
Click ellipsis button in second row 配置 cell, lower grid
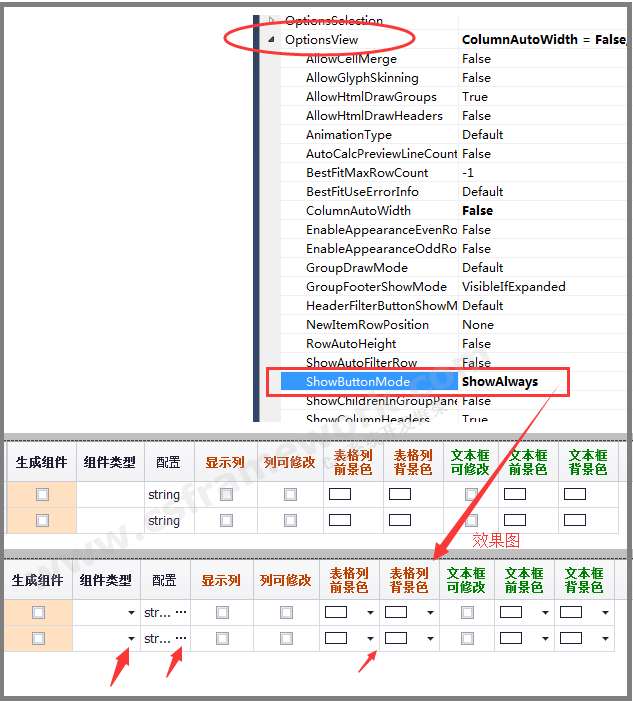pyautogui.click(x=181, y=638)
